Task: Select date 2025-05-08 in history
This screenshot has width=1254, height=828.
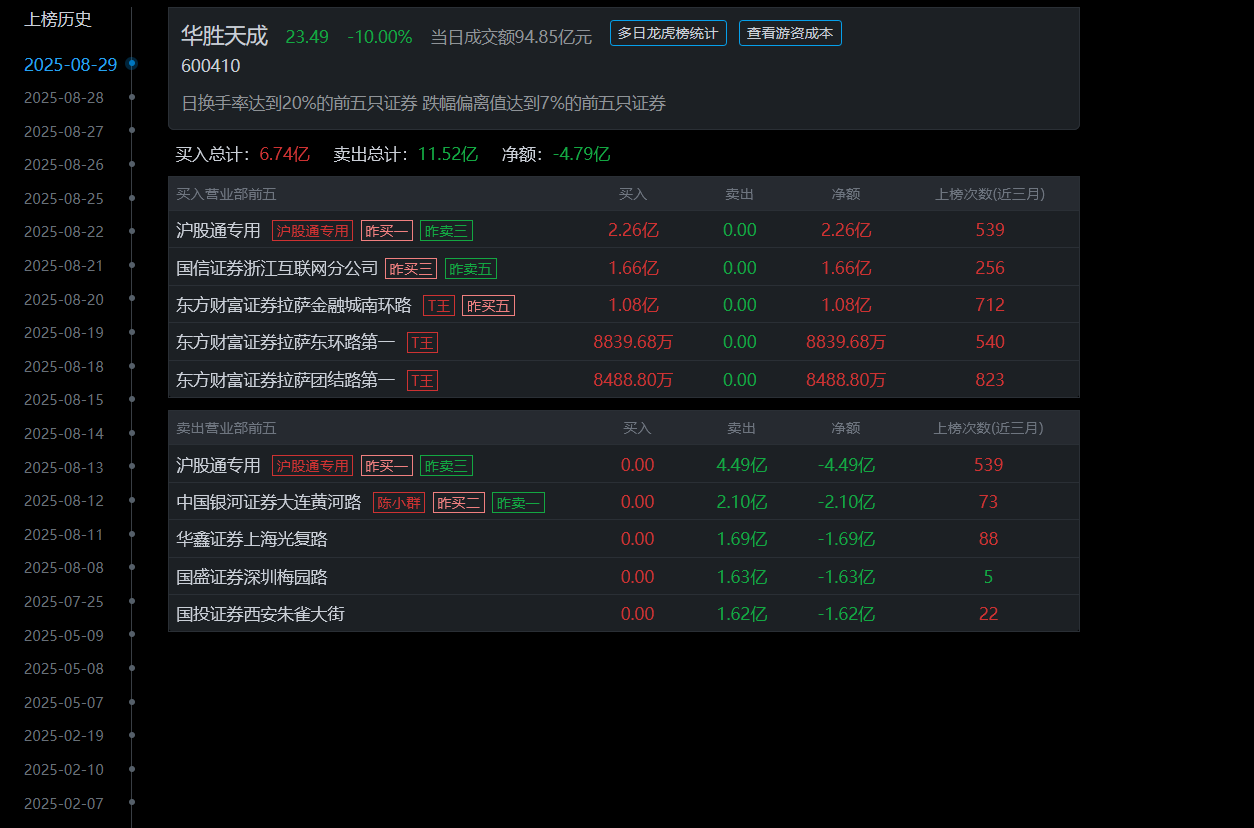Action: (64, 669)
